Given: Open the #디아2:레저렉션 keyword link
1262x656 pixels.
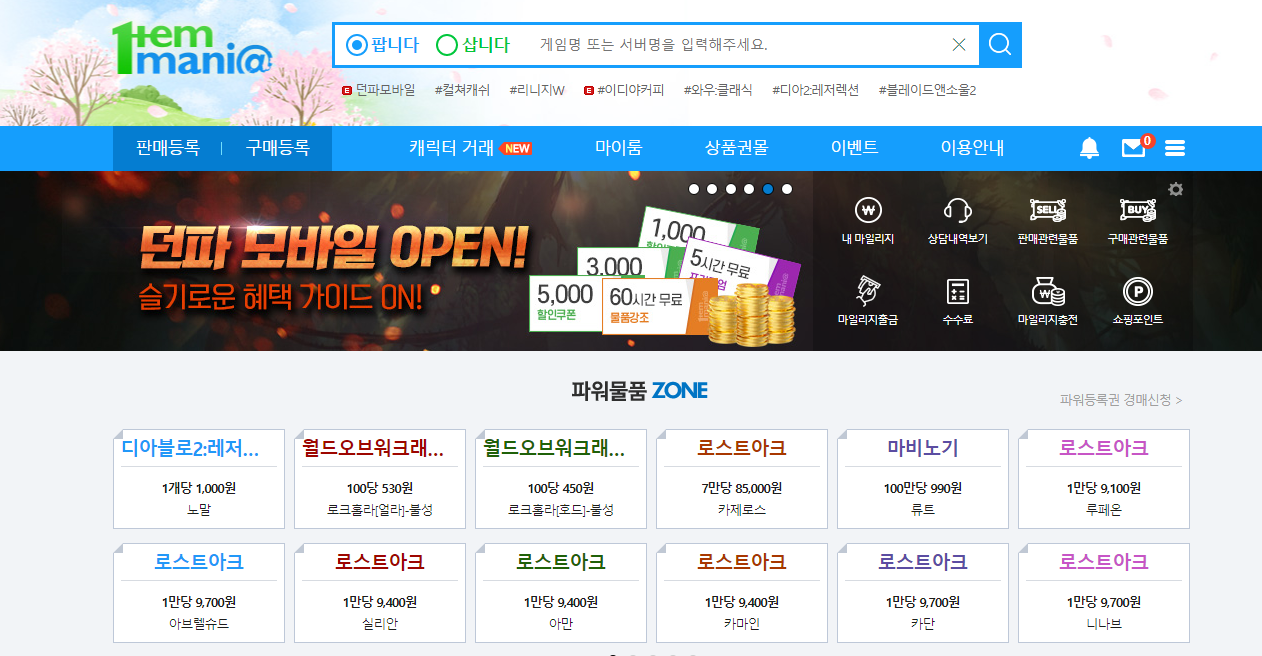Looking at the screenshot, I should (815, 90).
